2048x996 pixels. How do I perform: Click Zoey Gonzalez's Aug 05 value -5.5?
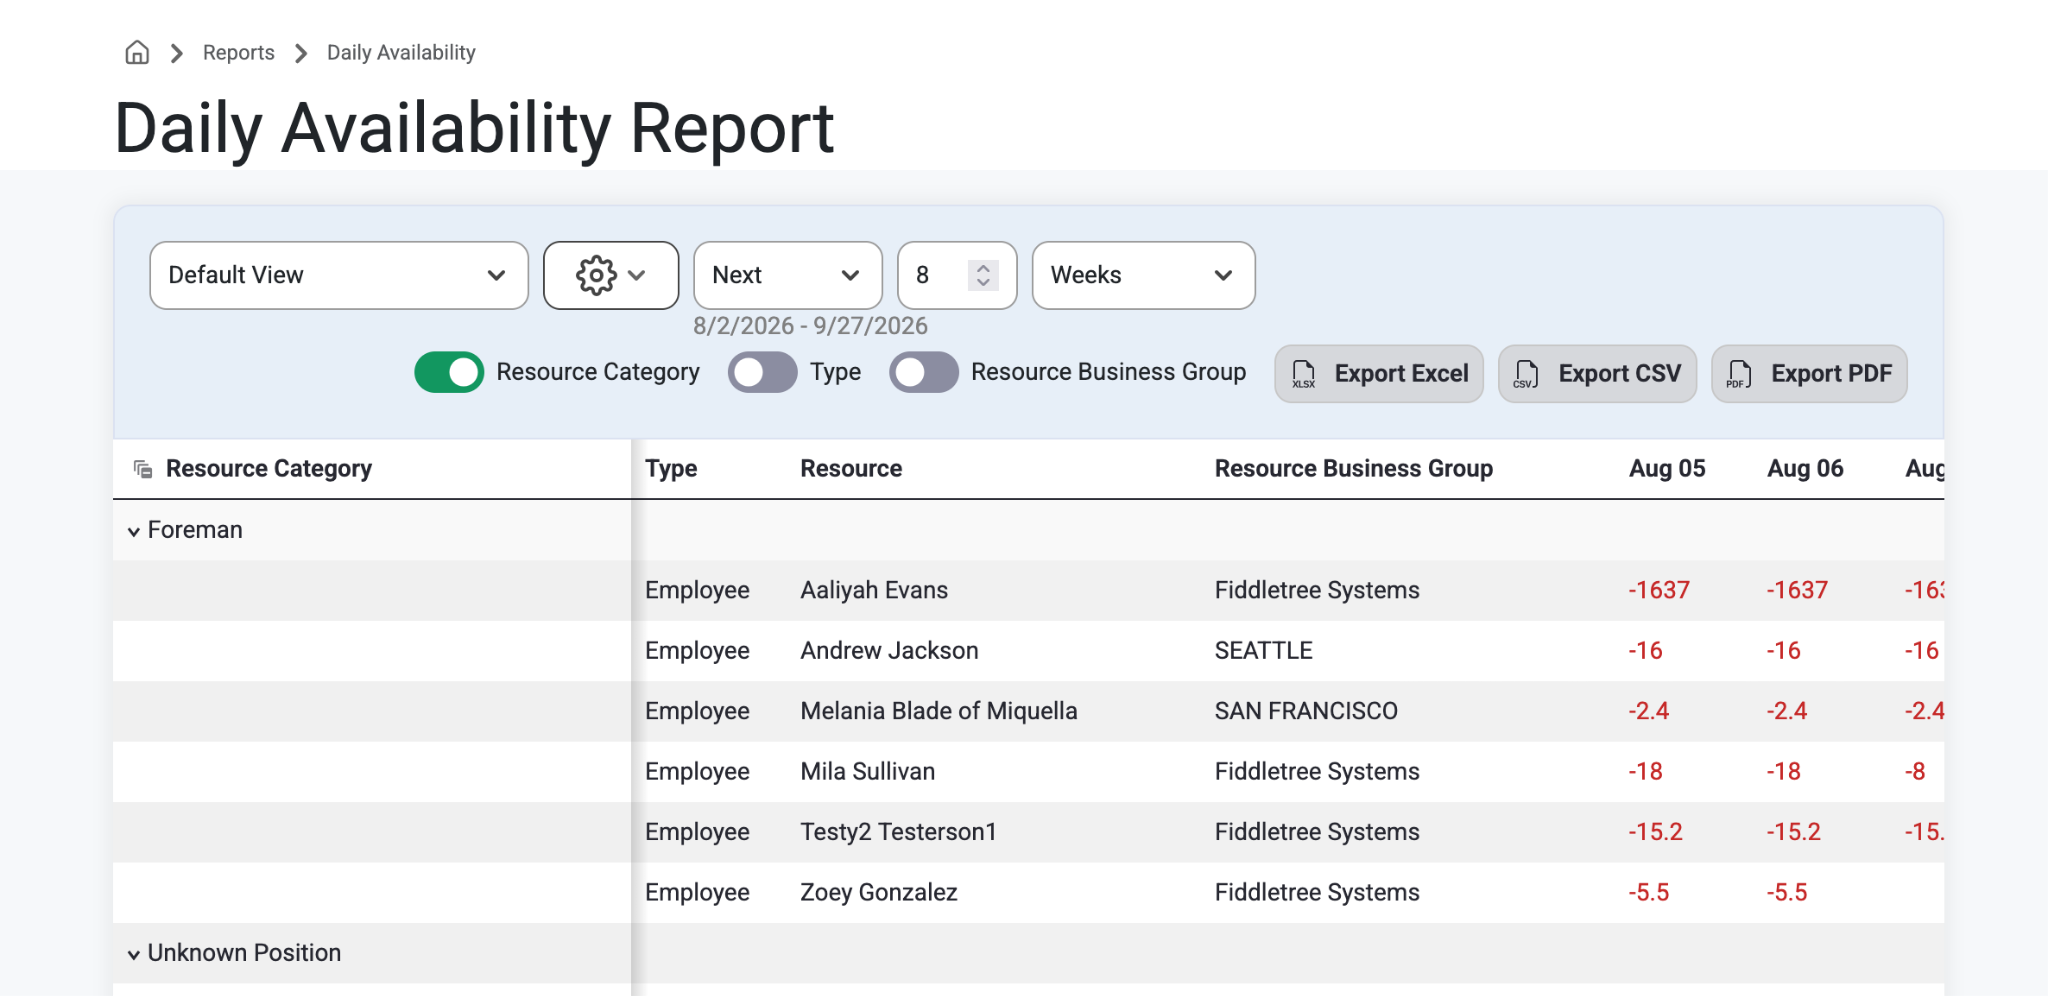point(1648,892)
